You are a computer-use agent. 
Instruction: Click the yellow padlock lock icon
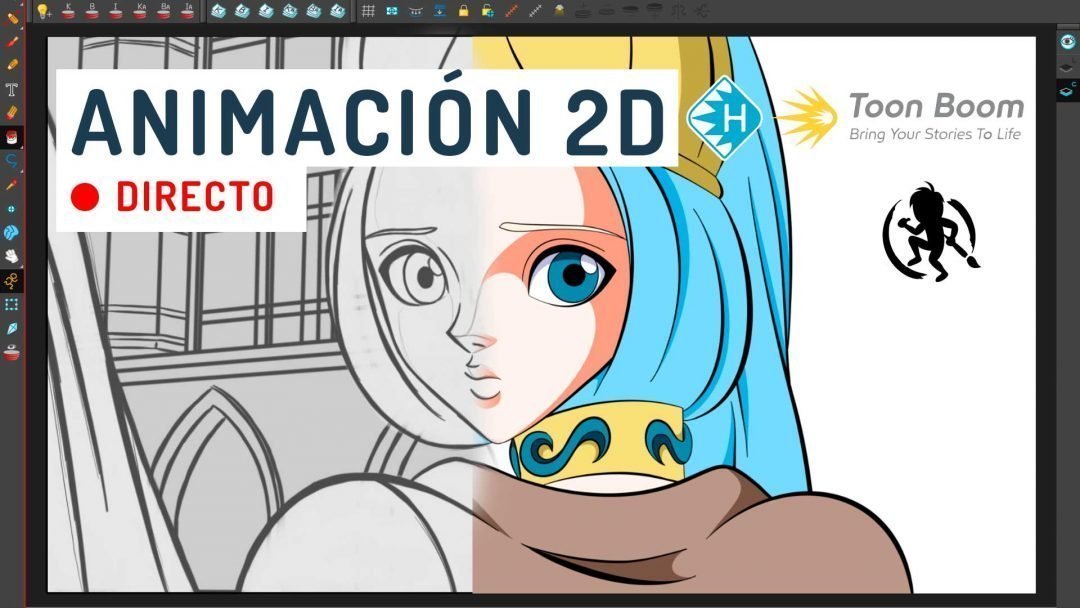click(x=464, y=11)
